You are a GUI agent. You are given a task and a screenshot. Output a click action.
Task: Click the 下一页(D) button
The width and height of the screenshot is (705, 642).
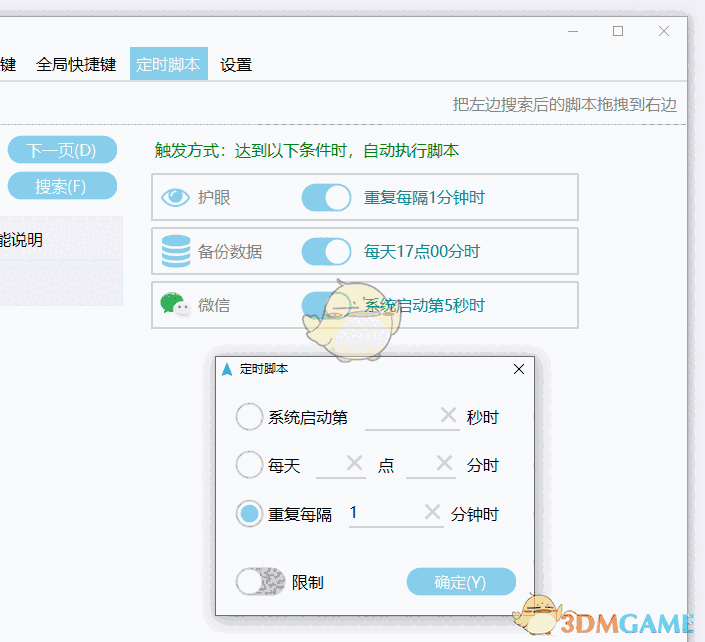point(62,150)
